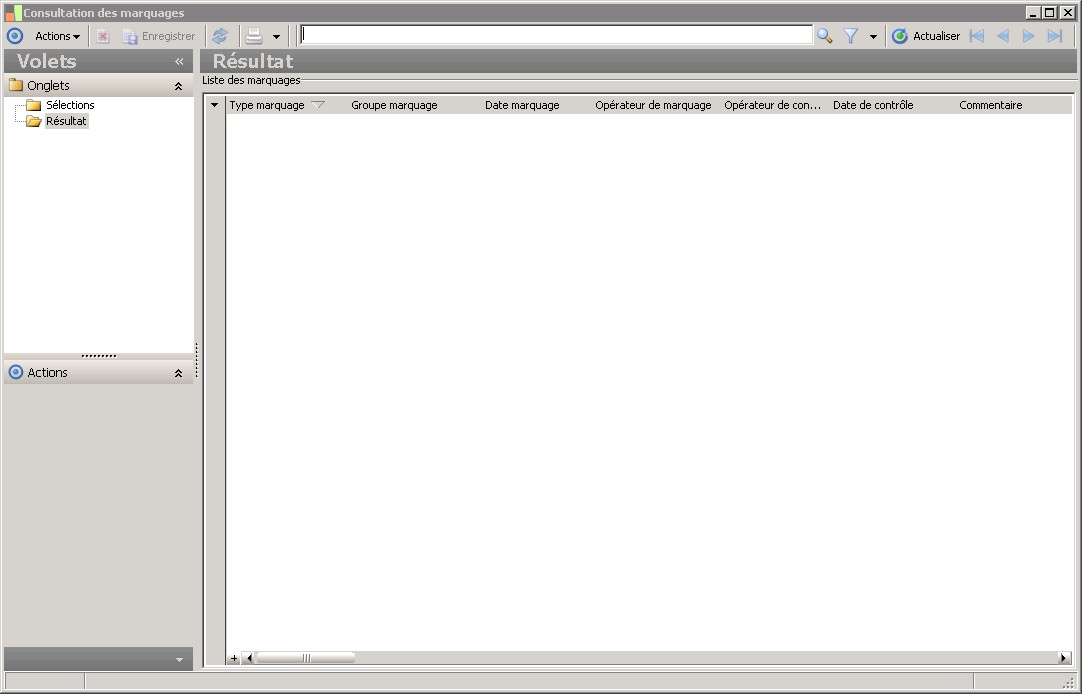Viewport: 1082px width, 694px height.
Task: Maximize the Consultation des marquages window
Action: (1050, 12)
